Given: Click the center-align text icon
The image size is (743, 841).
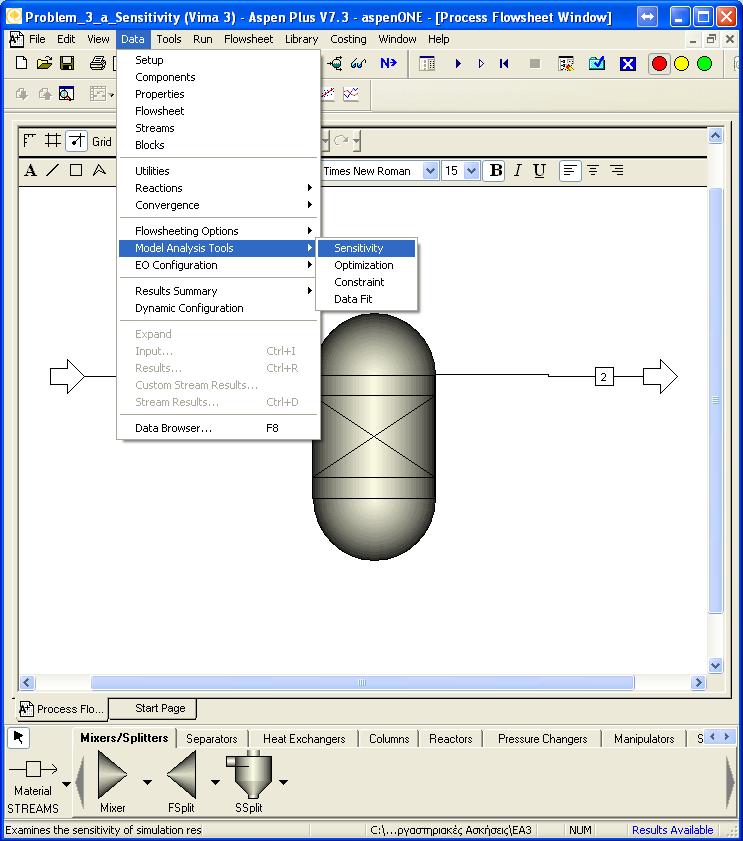Looking at the screenshot, I should [593, 171].
